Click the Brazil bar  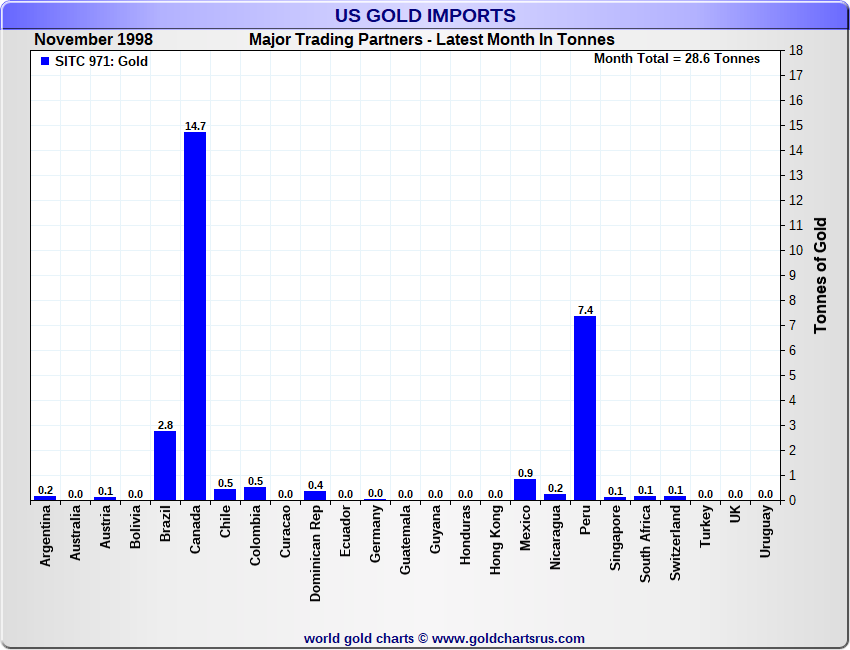click(x=165, y=465)
